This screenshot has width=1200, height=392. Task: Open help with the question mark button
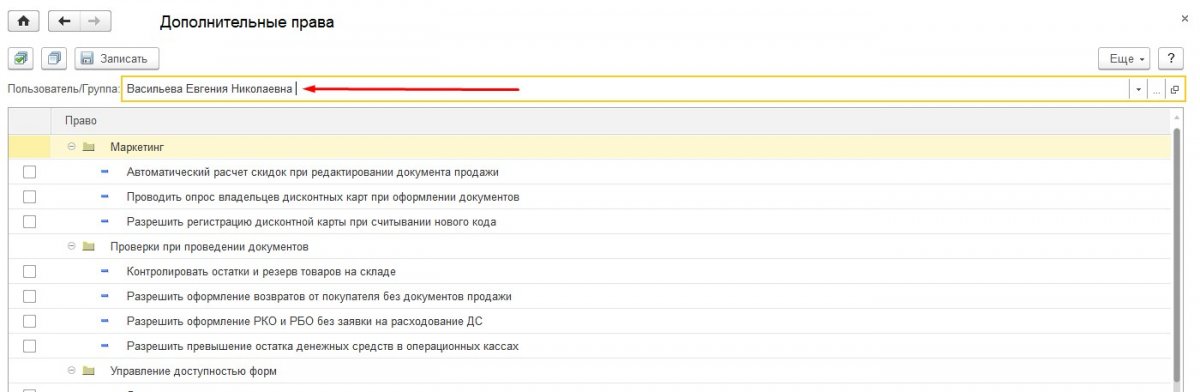coord(1172,59)
